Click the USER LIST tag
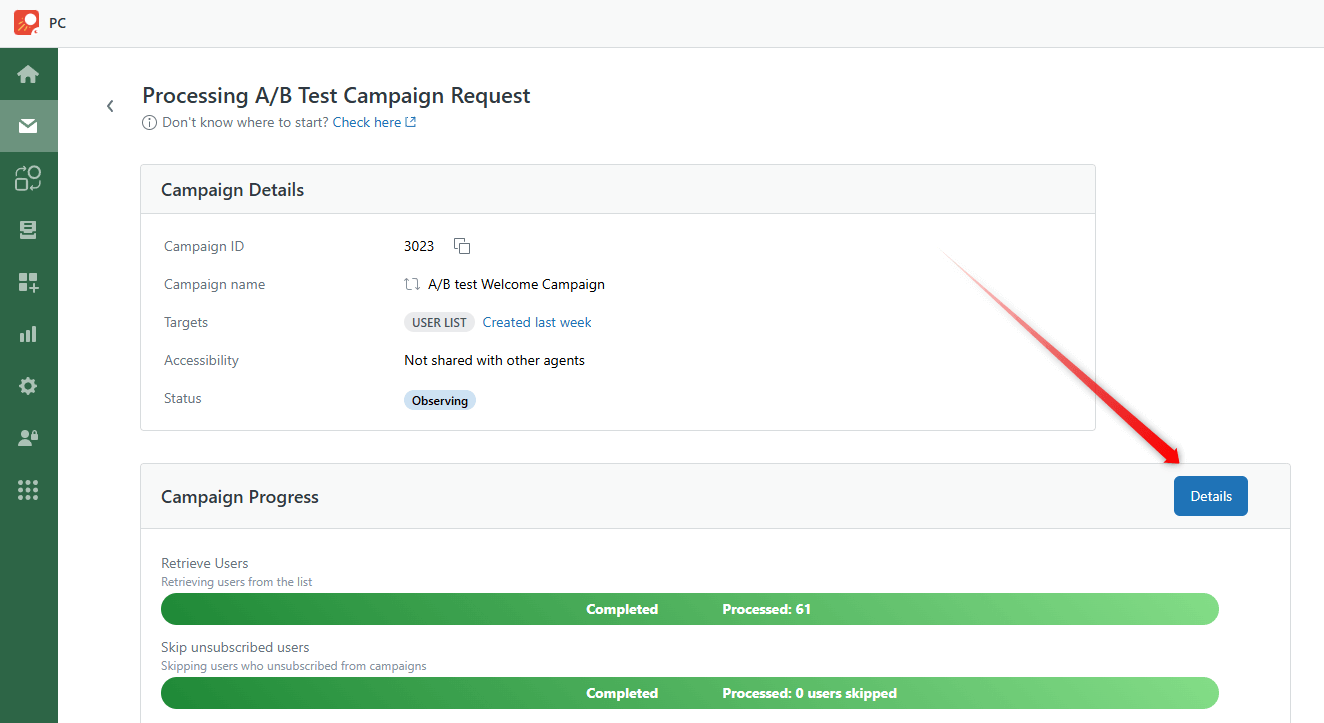The height and width of the screenshot is (723, 1324). (439, 323)
